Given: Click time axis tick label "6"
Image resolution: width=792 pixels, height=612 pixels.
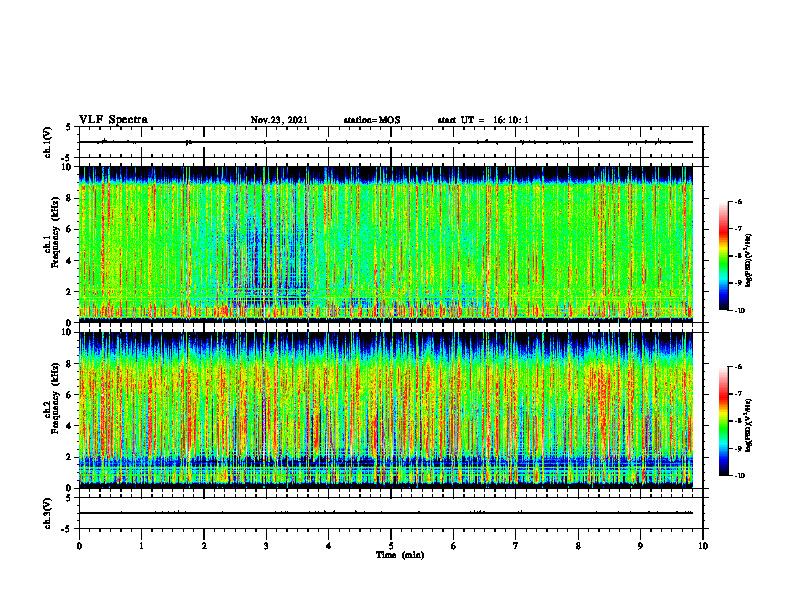Looking at the screenshot, I should coord(454,546).
